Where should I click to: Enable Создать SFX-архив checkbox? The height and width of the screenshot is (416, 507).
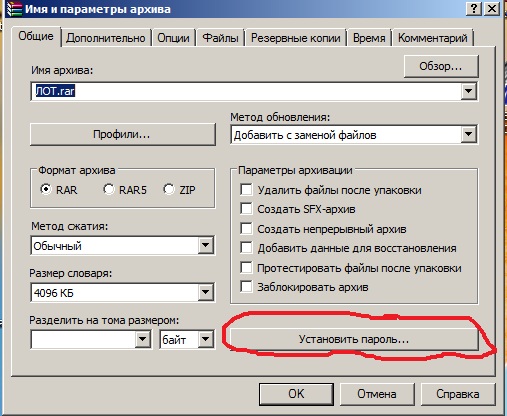246,209
